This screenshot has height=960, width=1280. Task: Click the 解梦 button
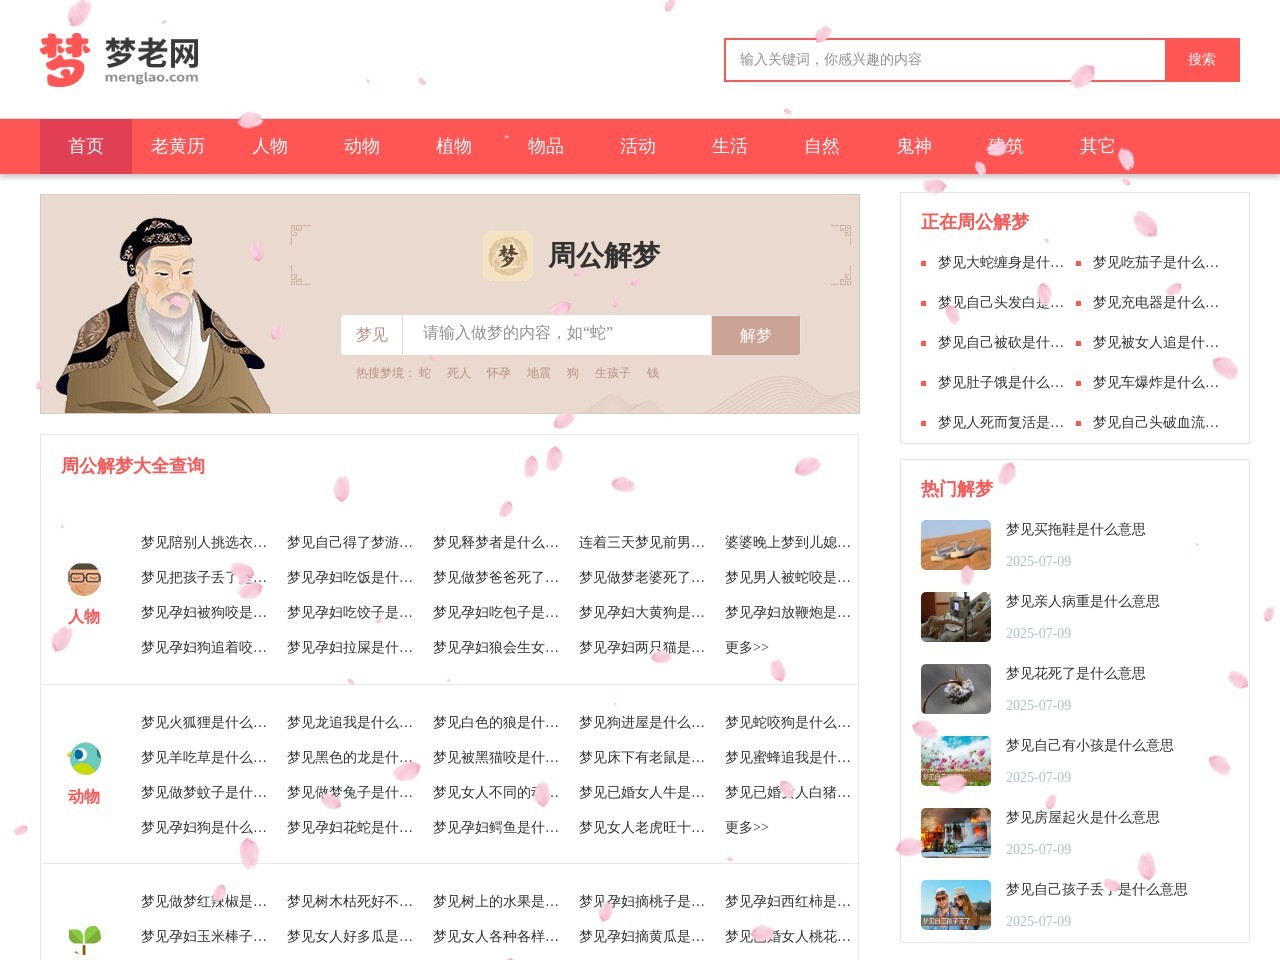coord(756,335)
